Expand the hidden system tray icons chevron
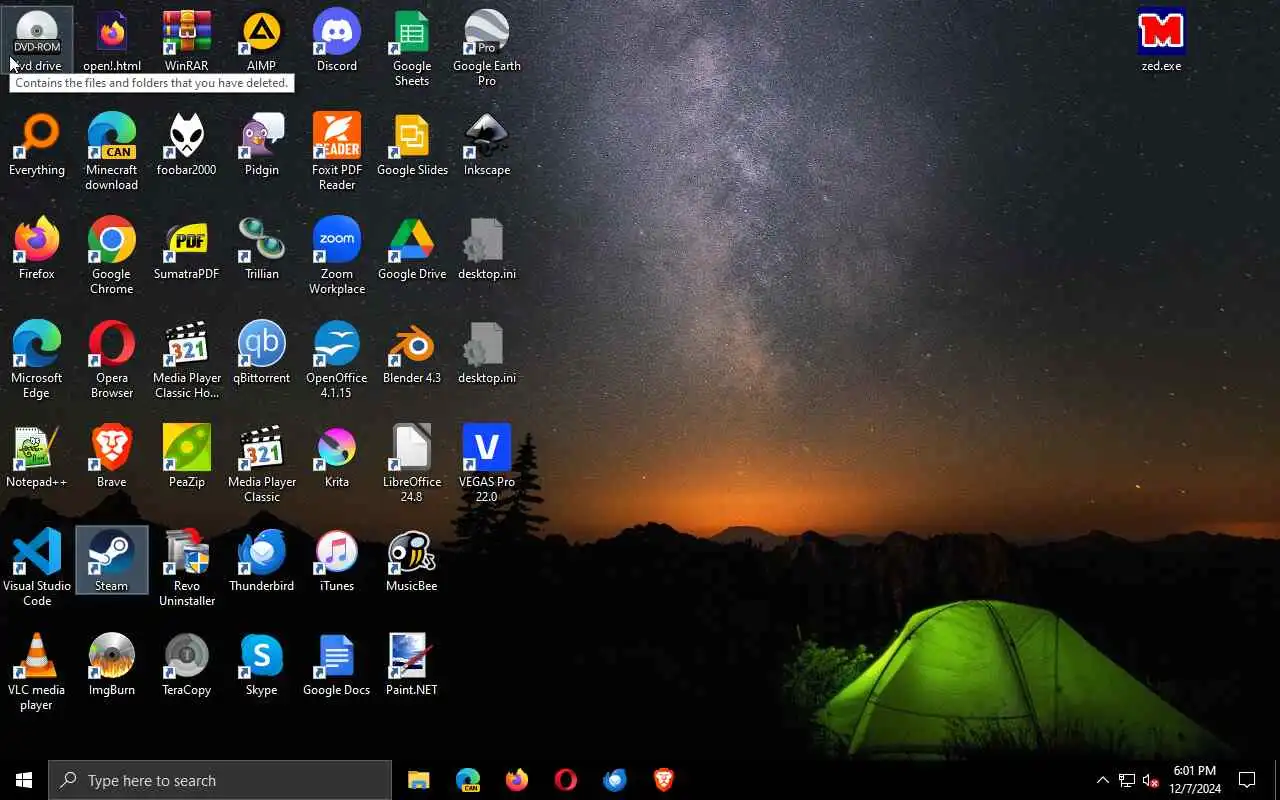The image size is (1280, 800). (x=1103, y=780)
